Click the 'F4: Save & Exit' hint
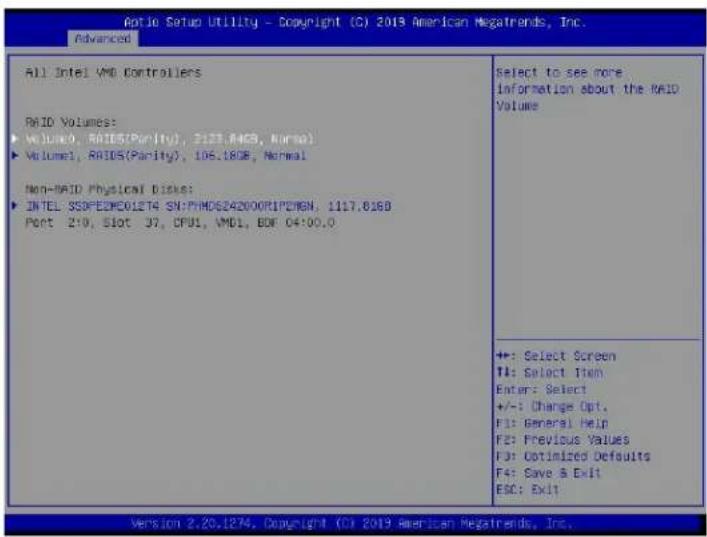 pyautogui.click(x=548, y=473)
